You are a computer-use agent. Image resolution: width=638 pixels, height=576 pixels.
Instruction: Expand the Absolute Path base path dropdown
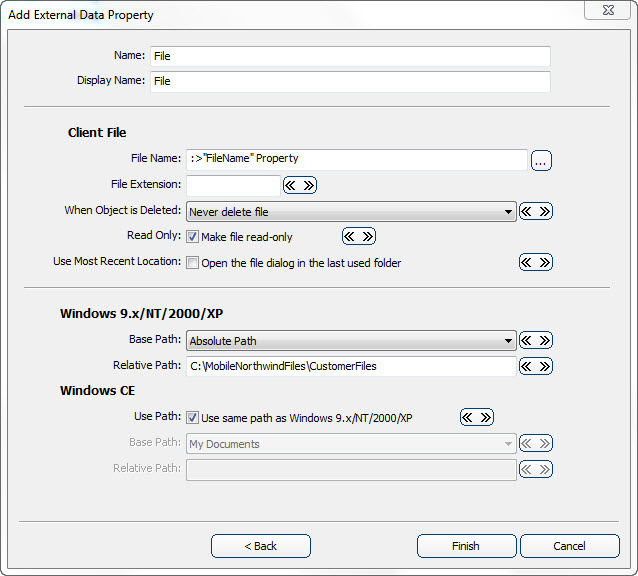pyautogui.click(x=351, y=340)
